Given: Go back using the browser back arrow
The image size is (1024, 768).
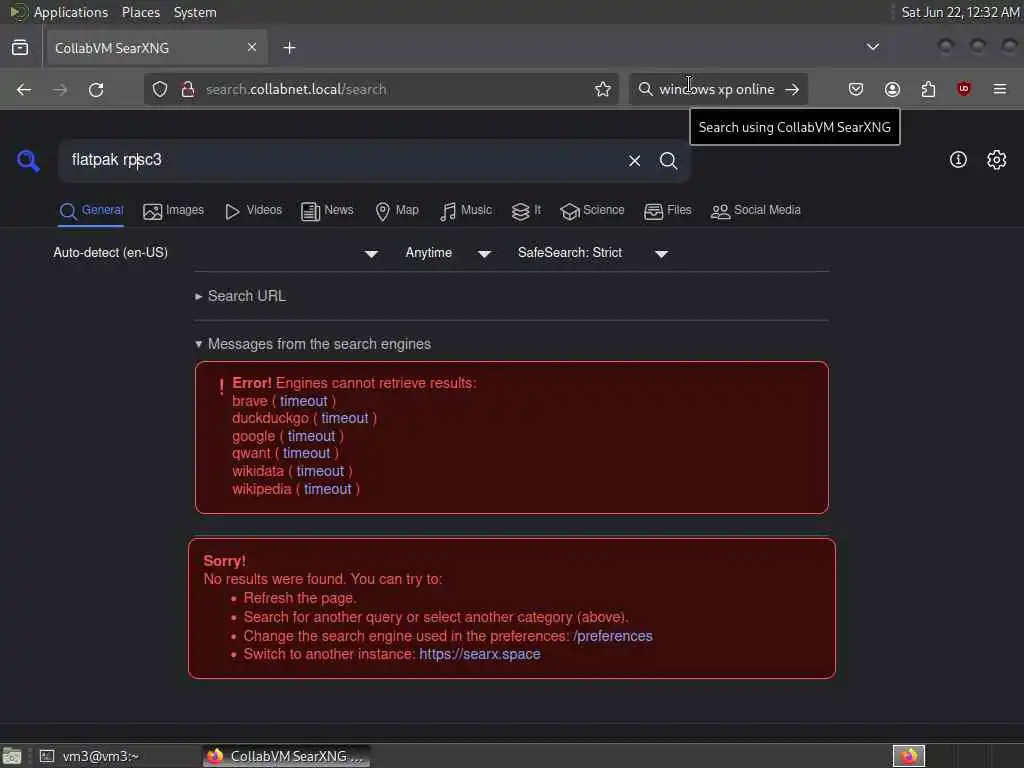Looking at the screenshot, I should (24, 89).
